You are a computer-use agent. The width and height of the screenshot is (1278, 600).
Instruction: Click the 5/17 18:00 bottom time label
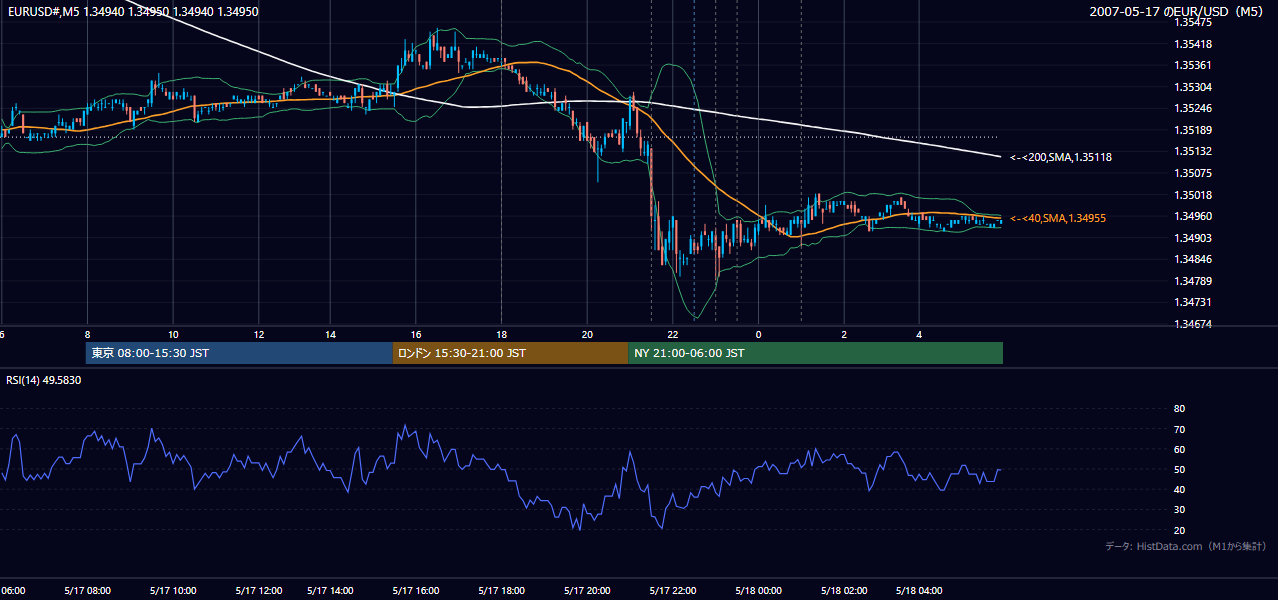(x=501, y=591)
